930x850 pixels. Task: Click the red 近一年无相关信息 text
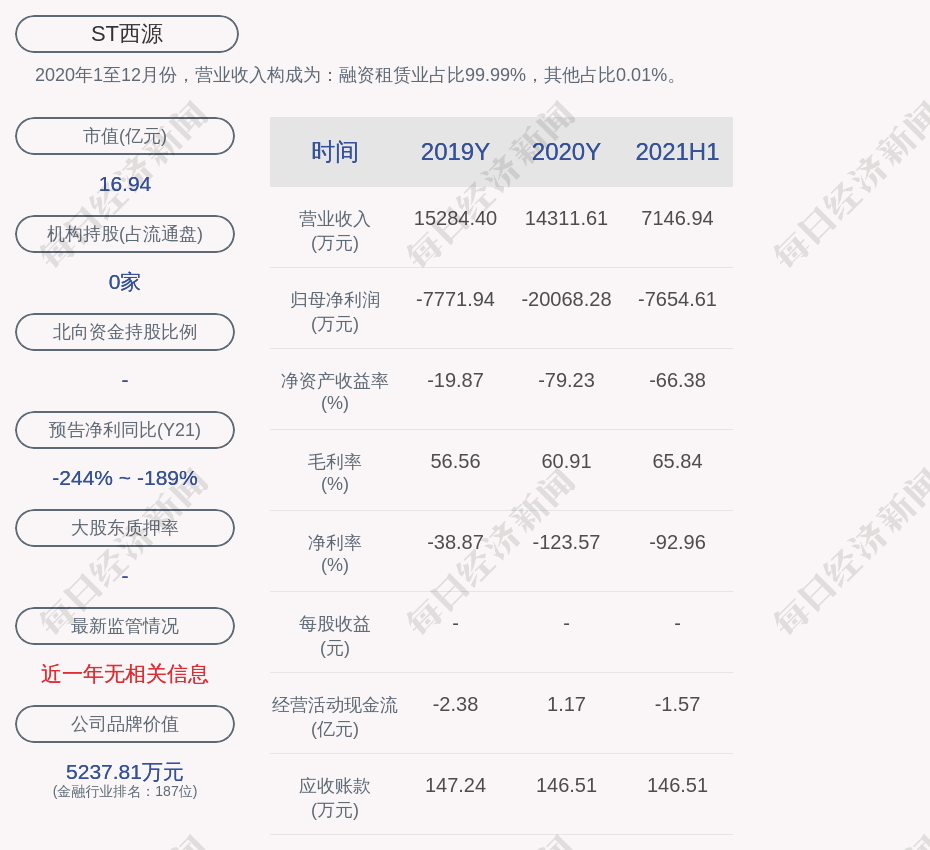125,674
